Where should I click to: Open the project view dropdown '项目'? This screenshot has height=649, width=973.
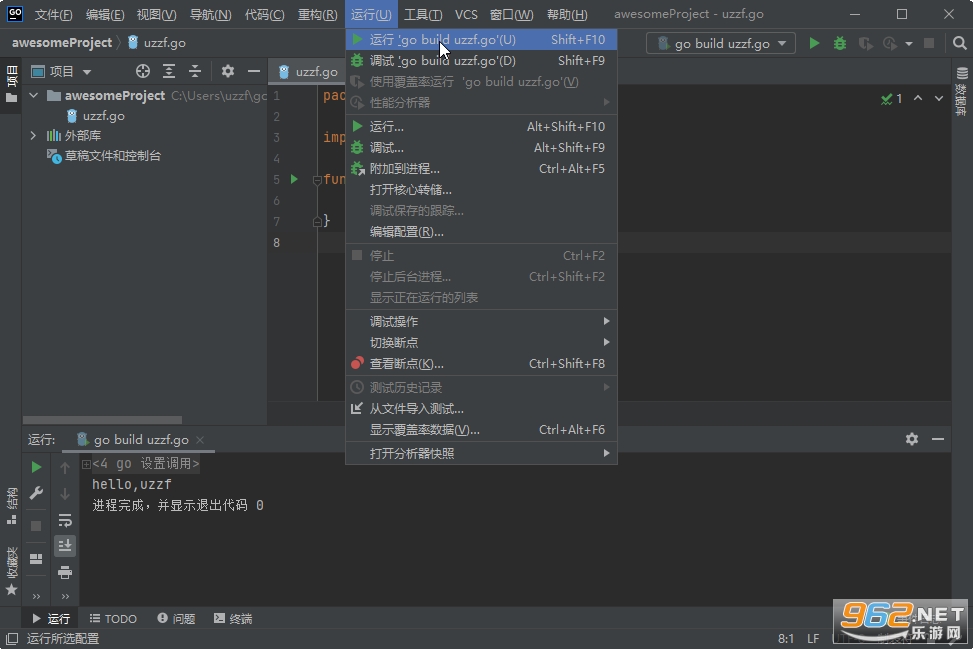61,71
